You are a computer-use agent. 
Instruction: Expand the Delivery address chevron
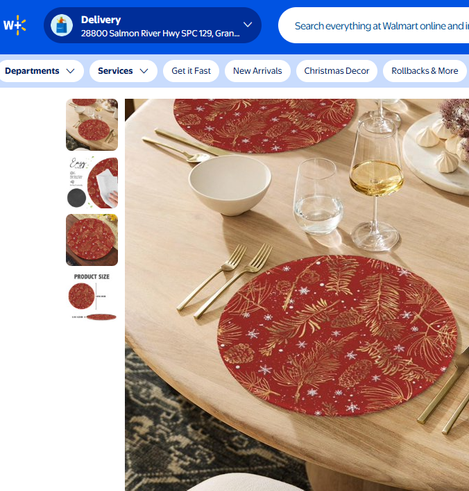click(x=248, y=25)
